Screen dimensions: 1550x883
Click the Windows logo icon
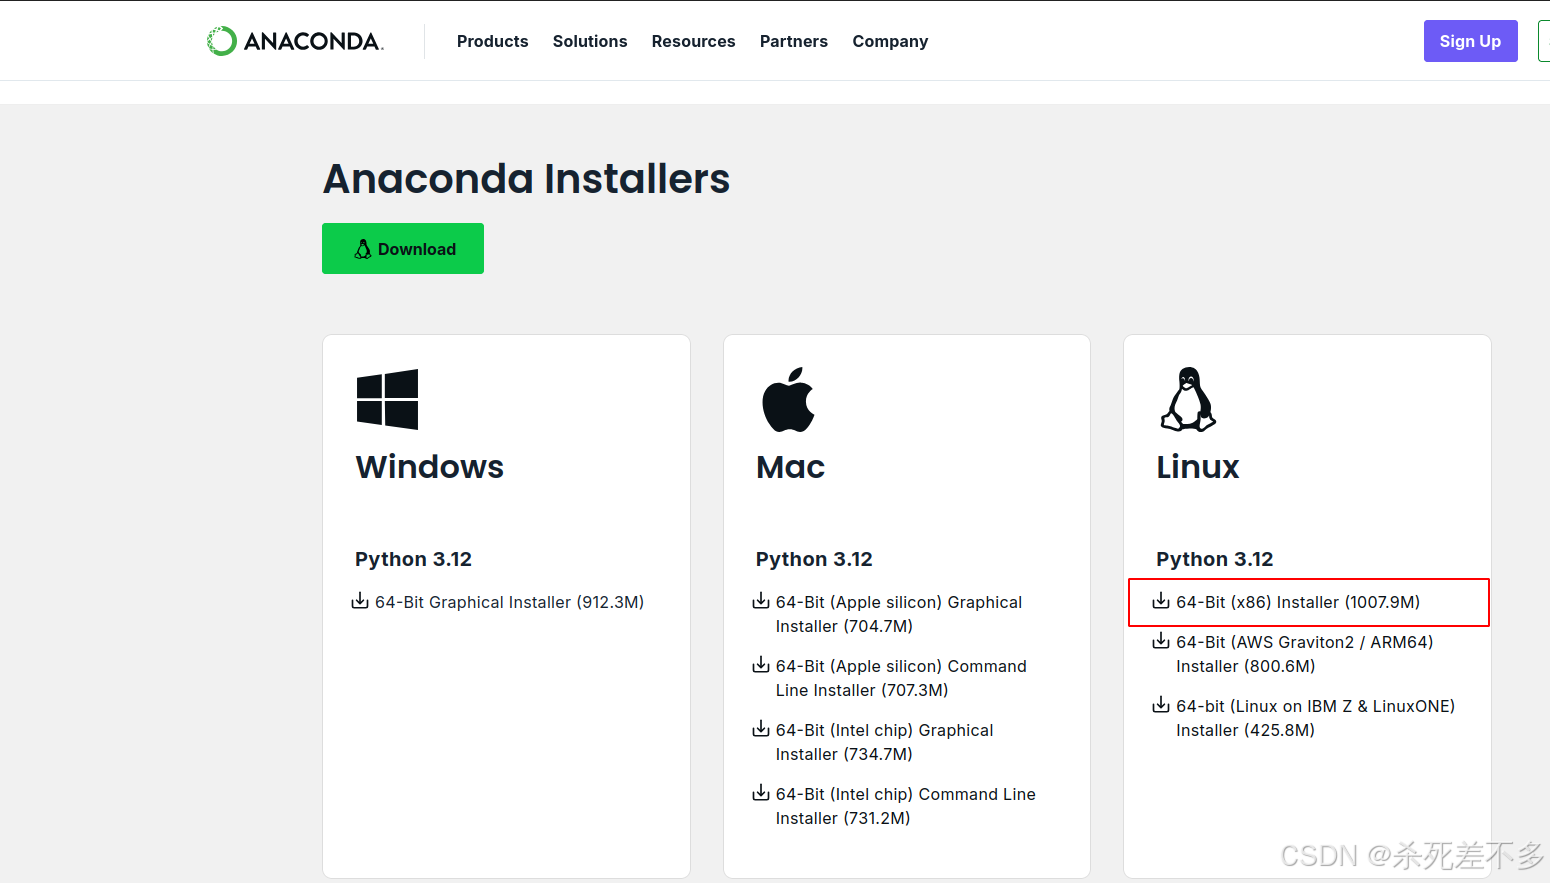point(387,399)
